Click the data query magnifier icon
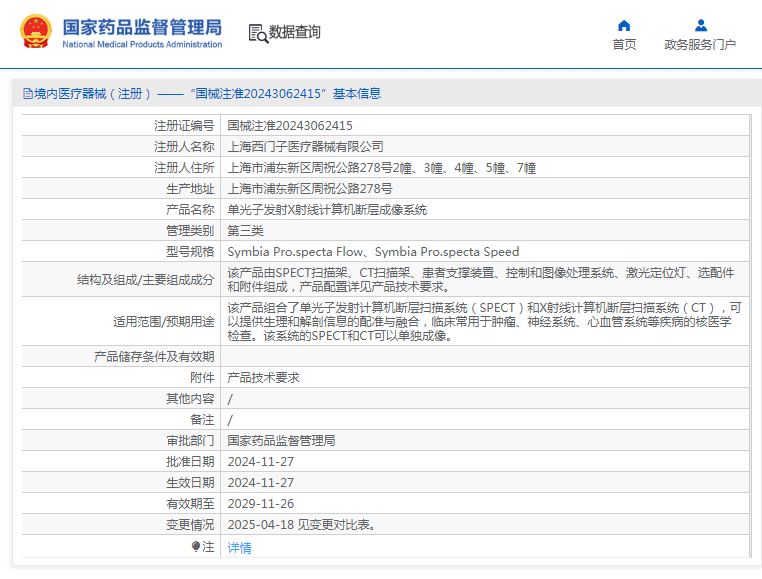The height and width of the screenshot is (579, 762). [259, 33]
